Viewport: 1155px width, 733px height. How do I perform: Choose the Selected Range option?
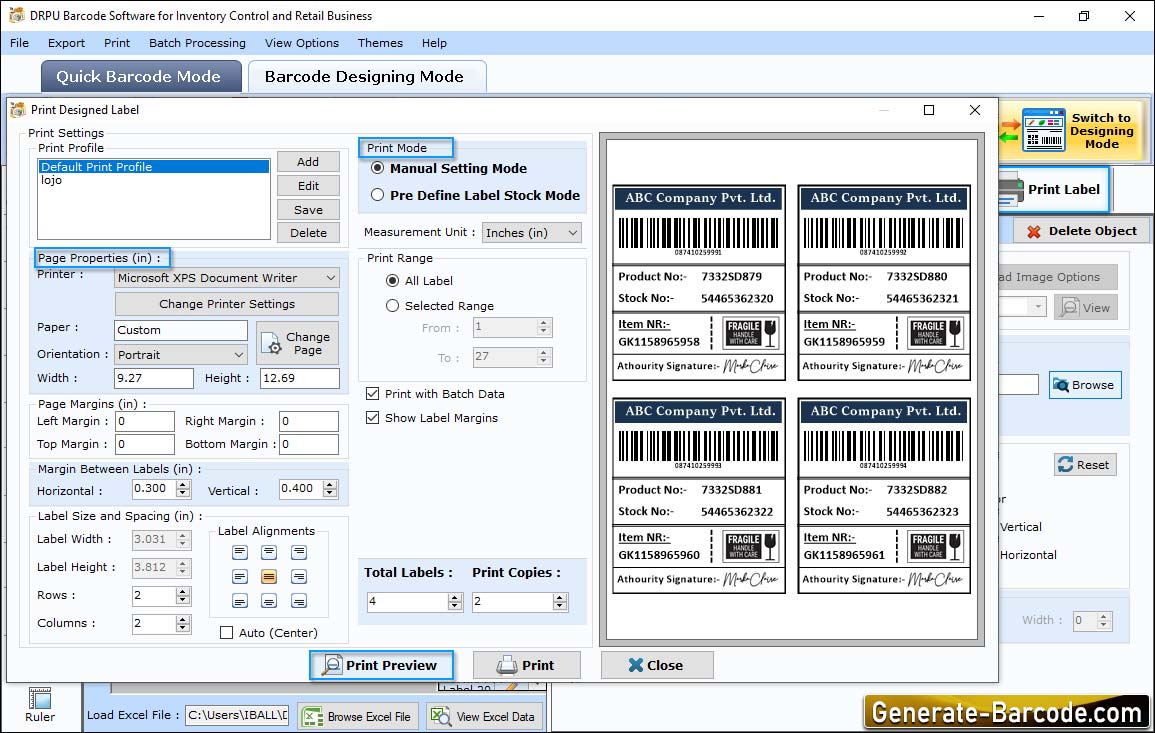[x=393, y=306]
